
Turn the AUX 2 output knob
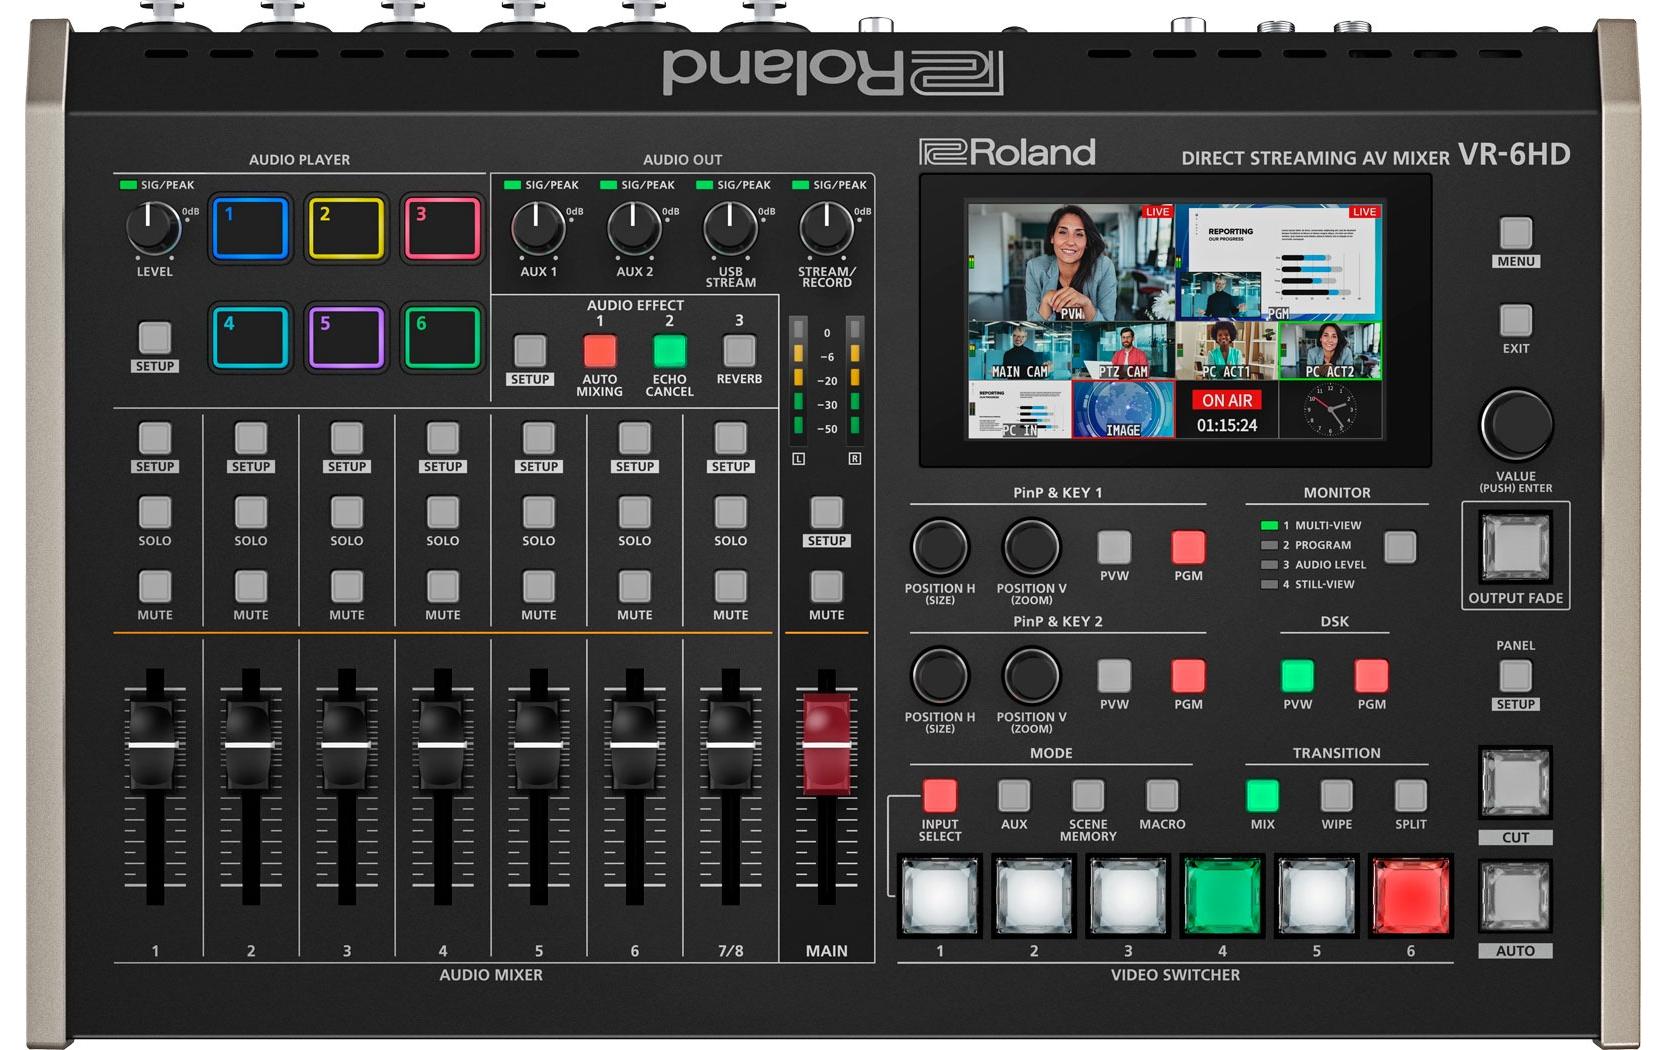634,228
